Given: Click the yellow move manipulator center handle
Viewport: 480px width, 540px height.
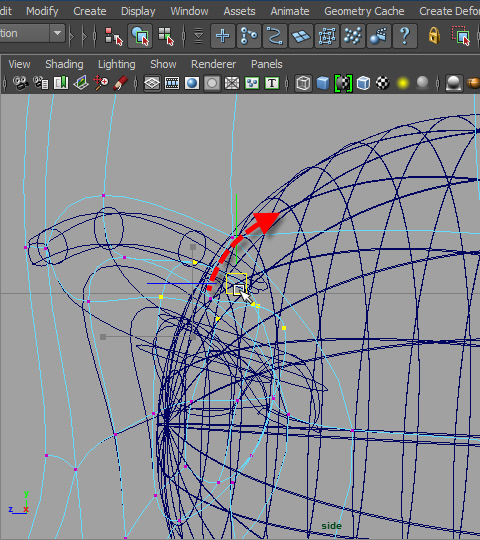Looking at the screenshot, I should [x=236, y=283].
